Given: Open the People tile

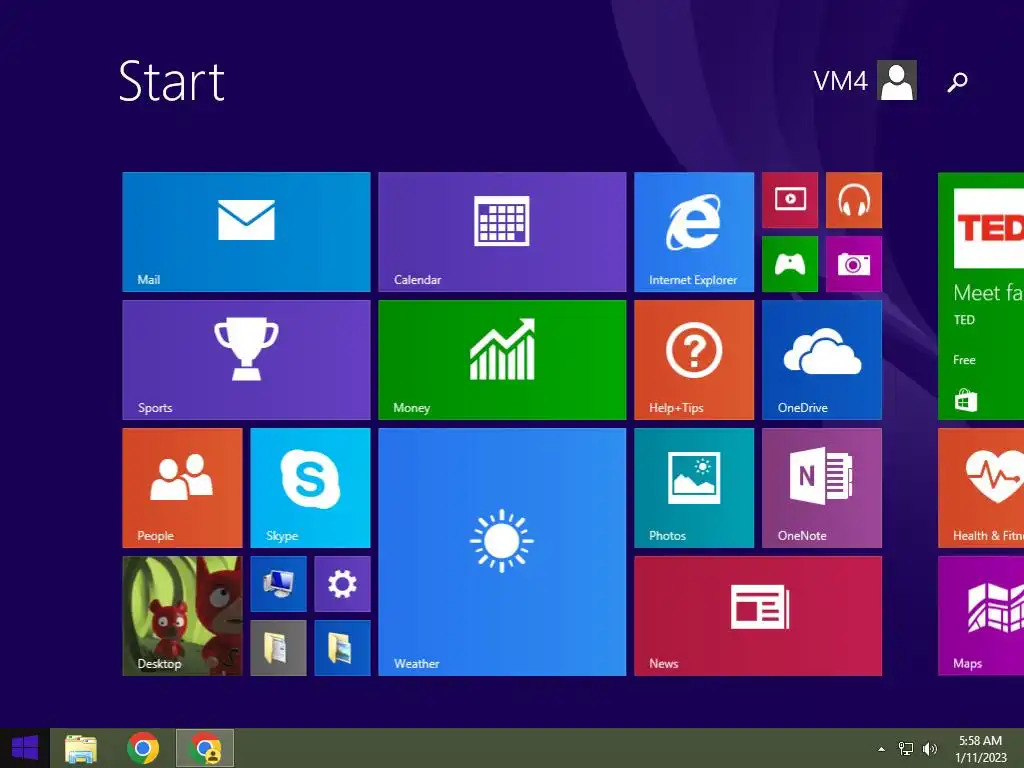Looking at the screenshot, I should (x=182, y=488).
